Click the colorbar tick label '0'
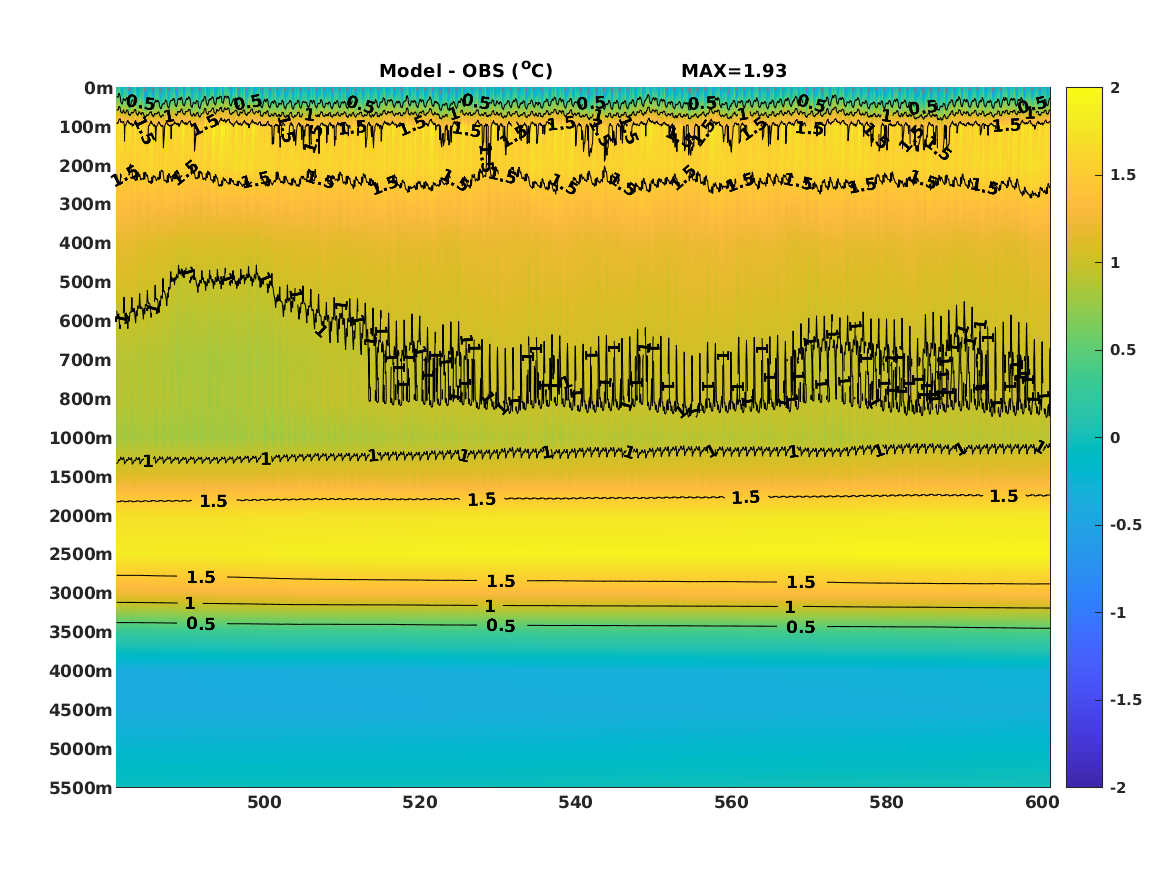 coord(1115,438)
